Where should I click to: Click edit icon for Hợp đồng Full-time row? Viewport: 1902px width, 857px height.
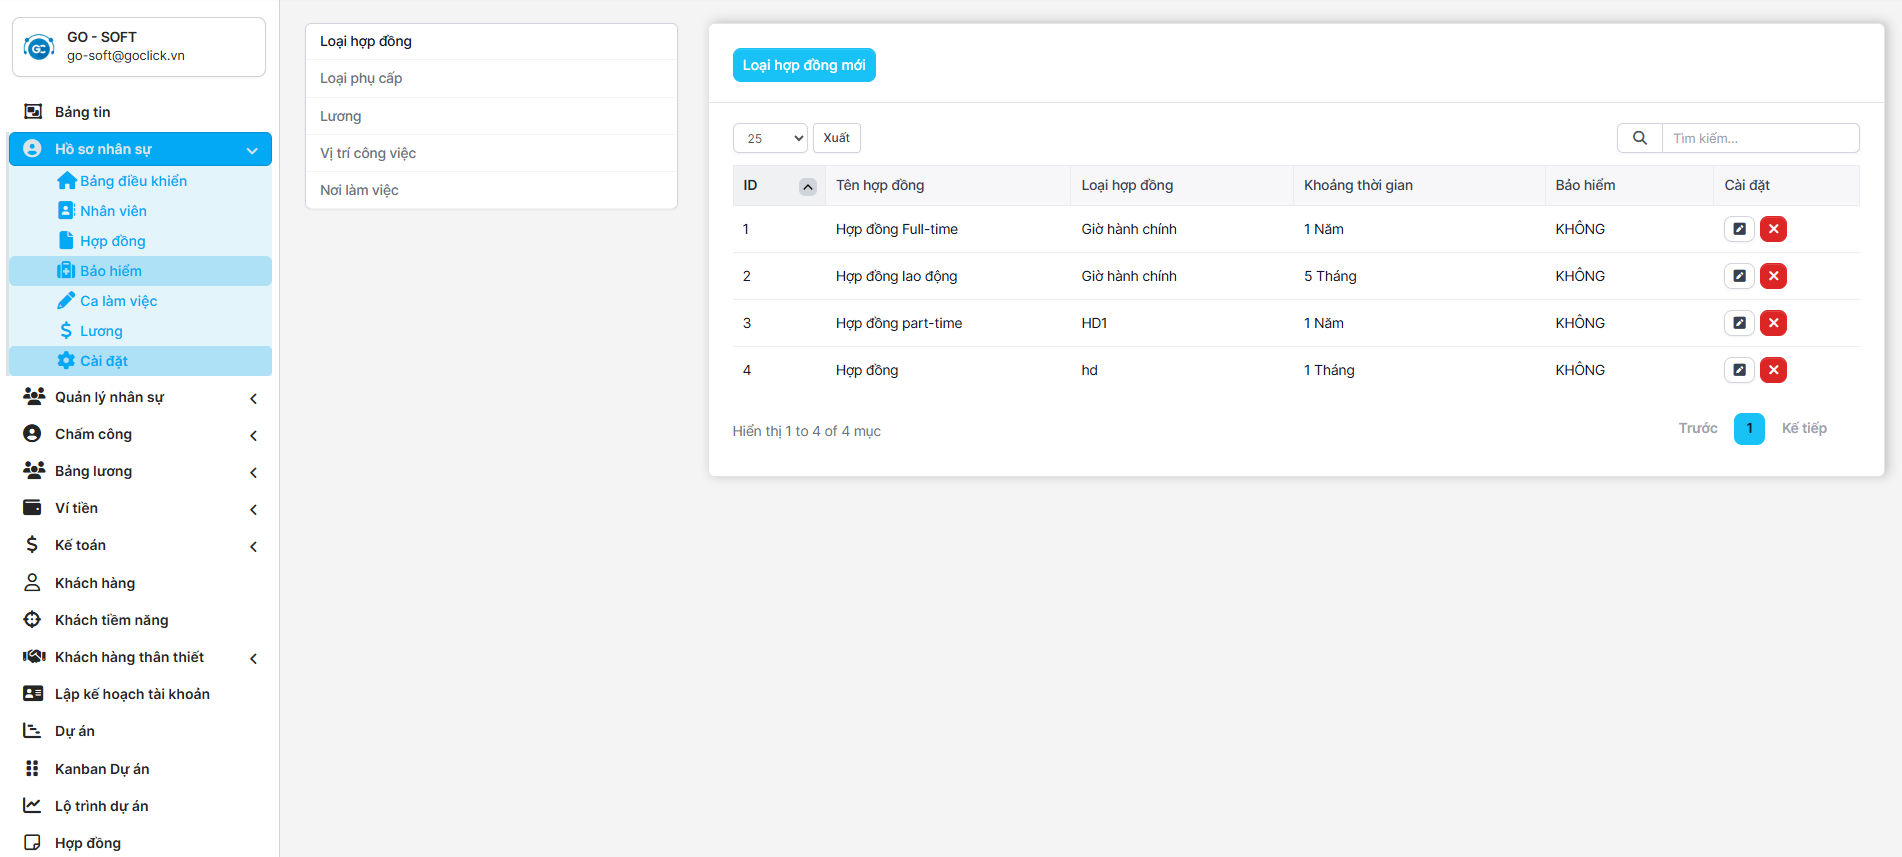(x=1739, y=229)
